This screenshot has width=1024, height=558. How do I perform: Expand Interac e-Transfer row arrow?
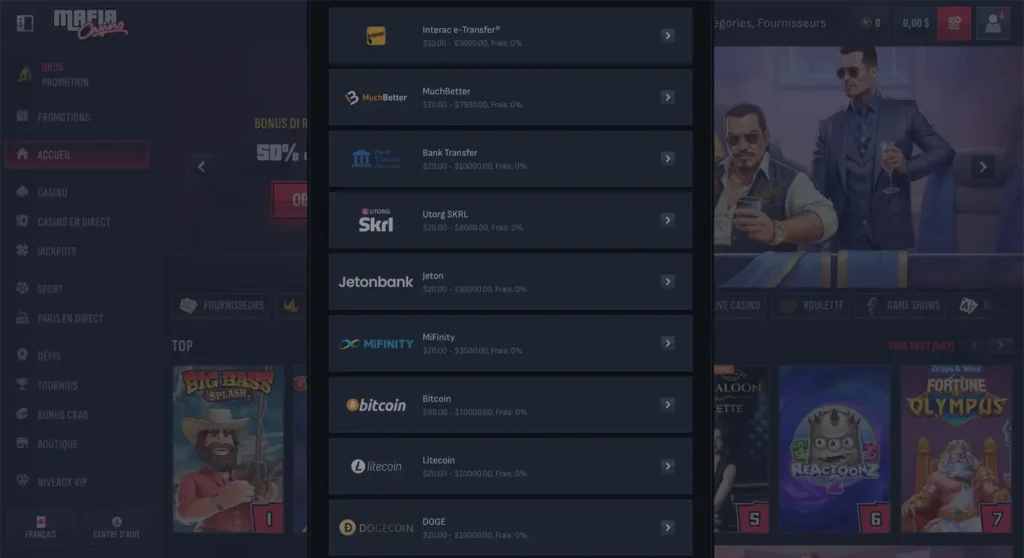(667, 35)
